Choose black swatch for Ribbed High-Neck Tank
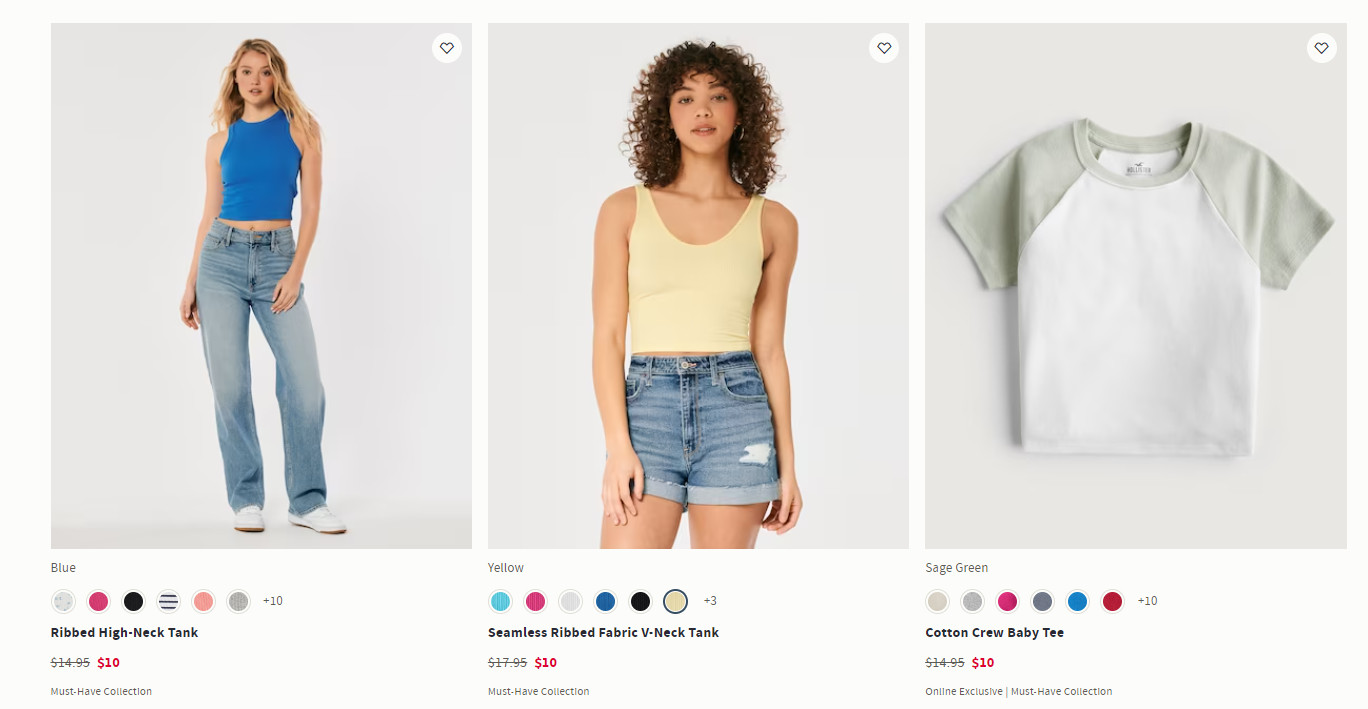 [x=133, y=601]
